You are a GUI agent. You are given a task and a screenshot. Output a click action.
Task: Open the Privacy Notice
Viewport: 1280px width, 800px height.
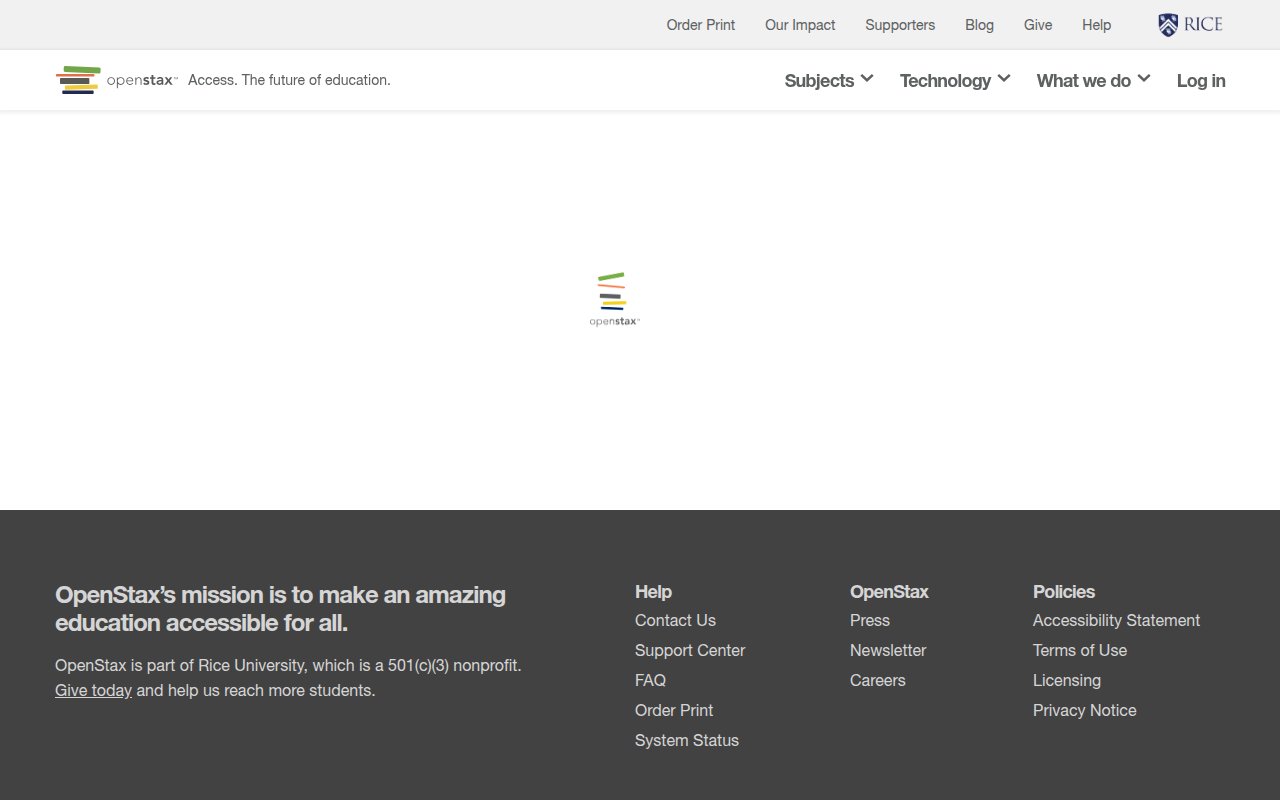point(1085,710)
